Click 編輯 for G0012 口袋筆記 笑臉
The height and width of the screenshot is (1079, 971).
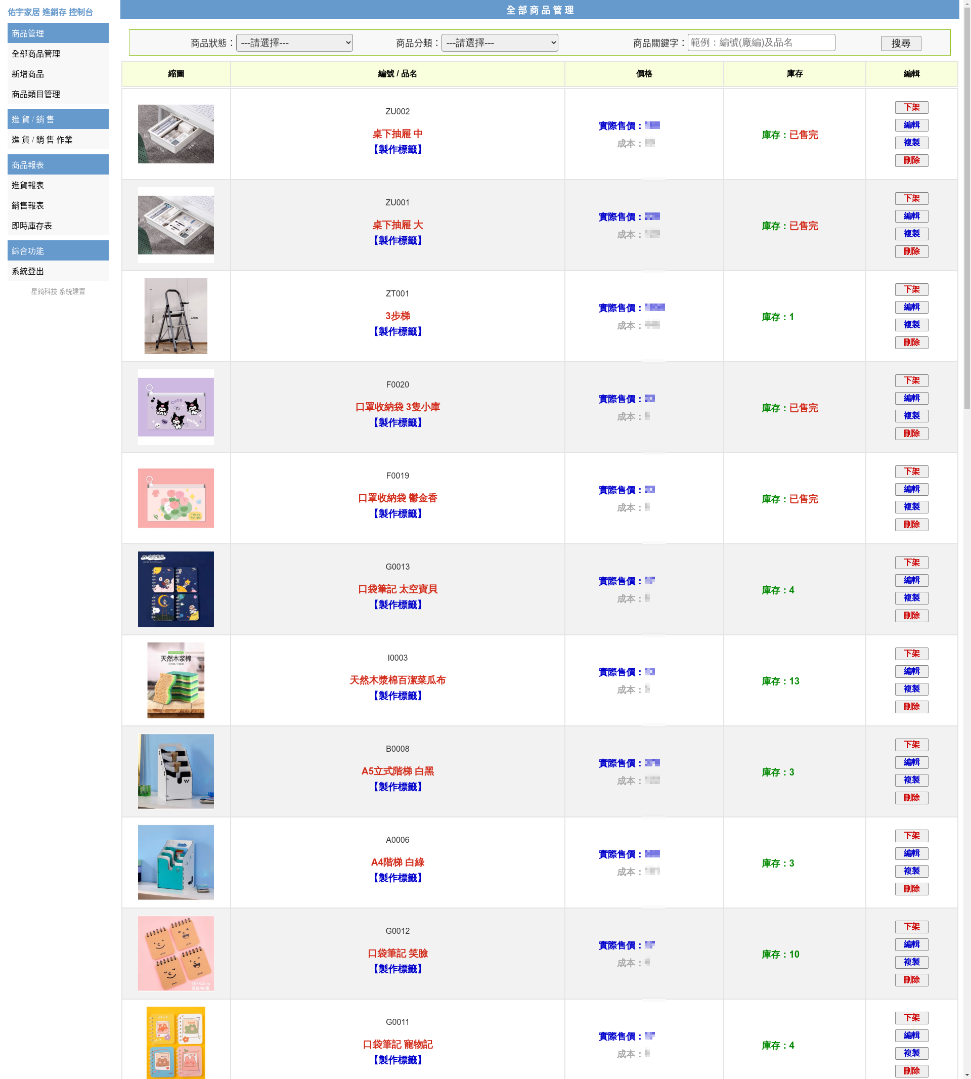click(x=912, y=945)
